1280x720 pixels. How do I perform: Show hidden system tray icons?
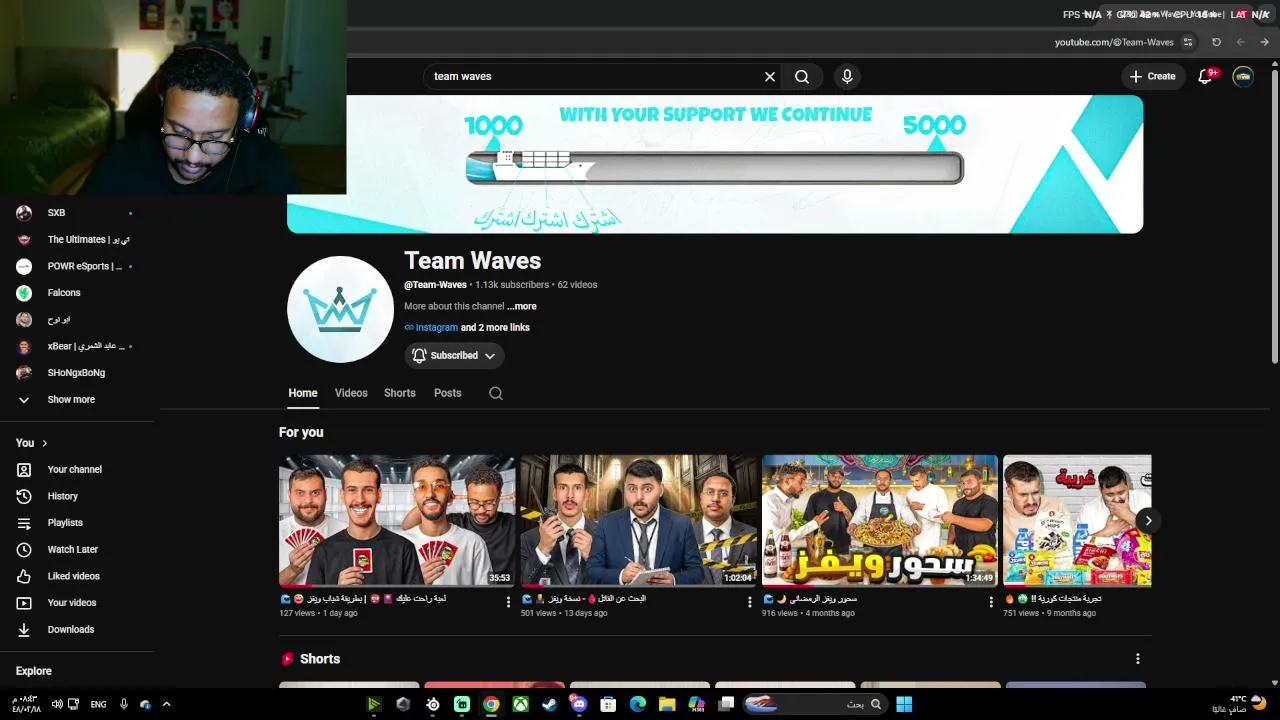tap(166, 704)
